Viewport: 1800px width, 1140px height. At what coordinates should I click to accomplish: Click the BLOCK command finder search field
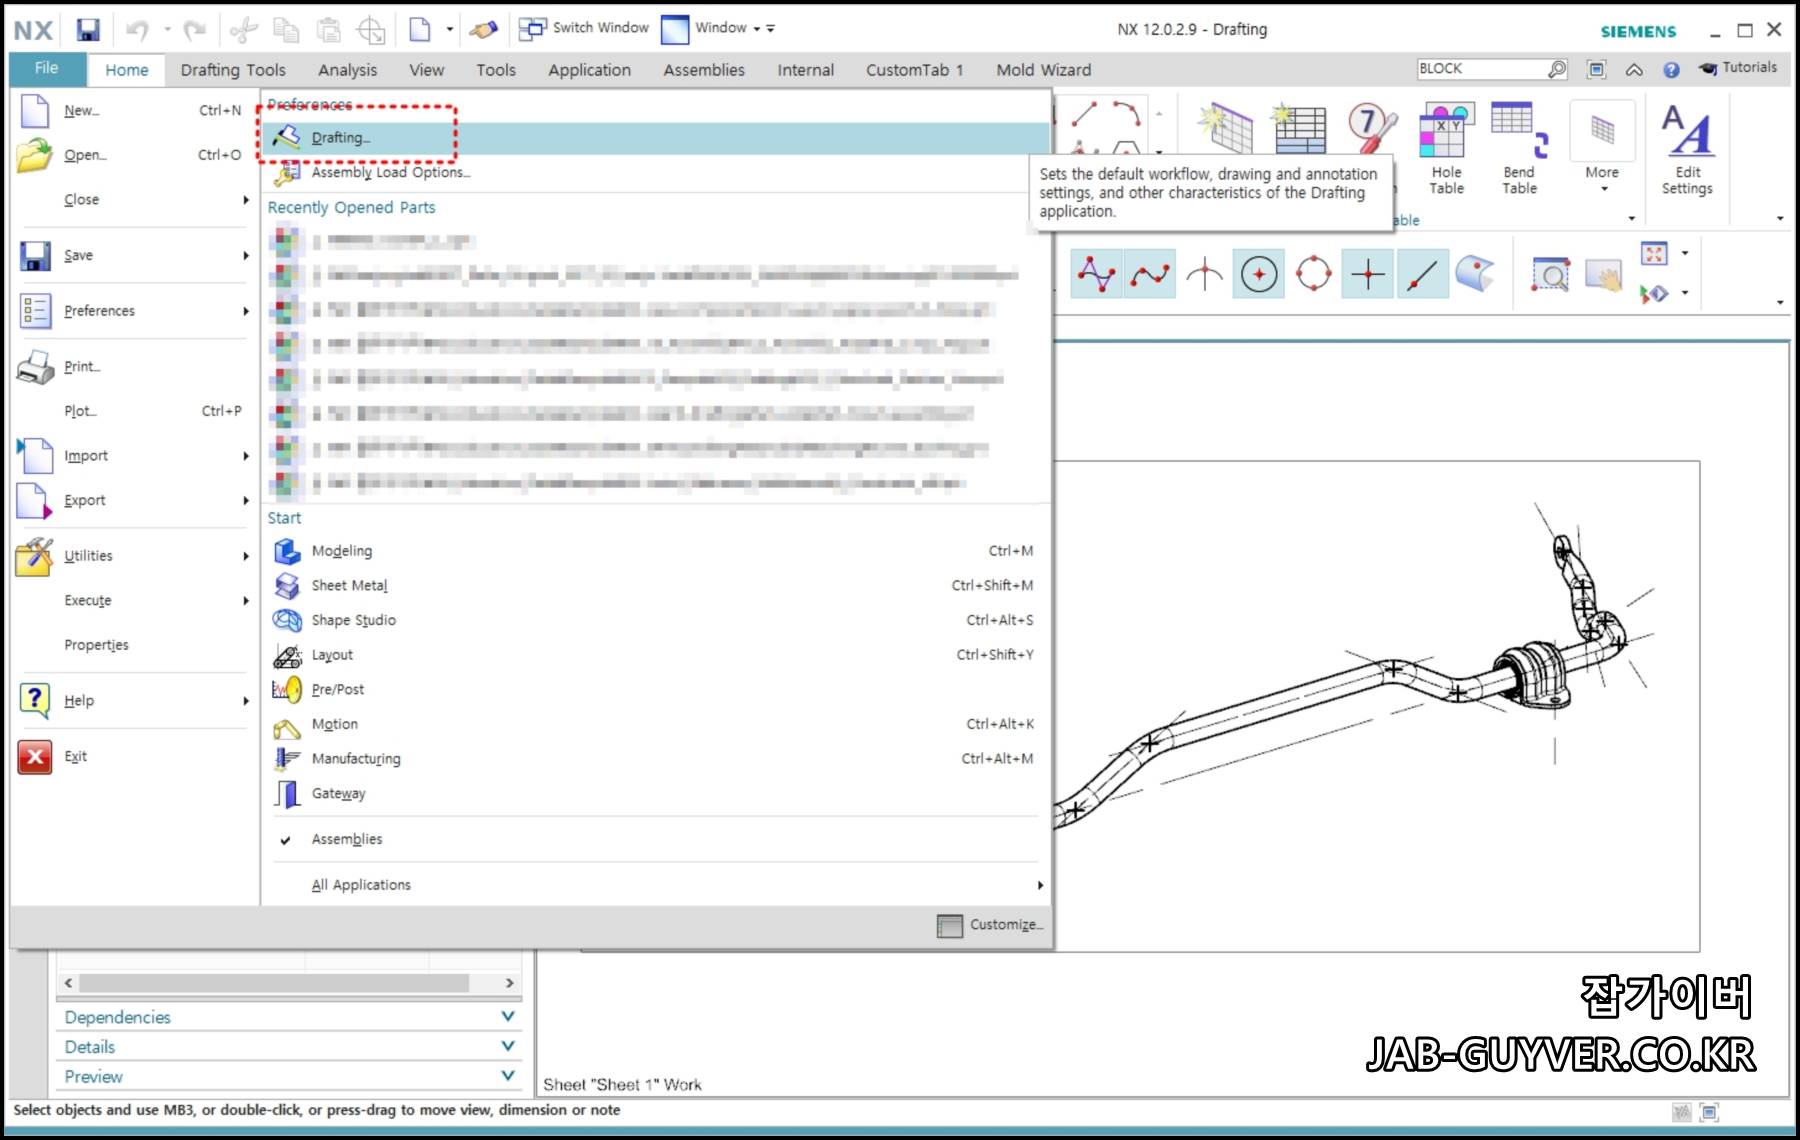coord(1481,68)
